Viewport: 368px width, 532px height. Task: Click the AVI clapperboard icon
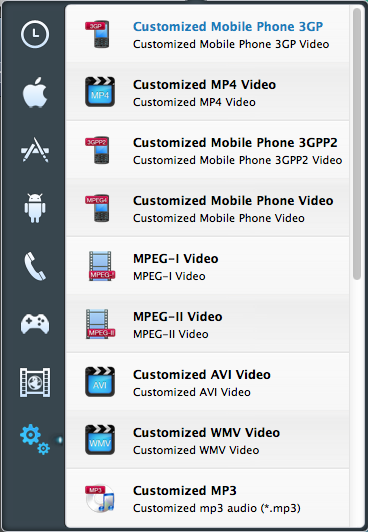click(x=100, y=382)
